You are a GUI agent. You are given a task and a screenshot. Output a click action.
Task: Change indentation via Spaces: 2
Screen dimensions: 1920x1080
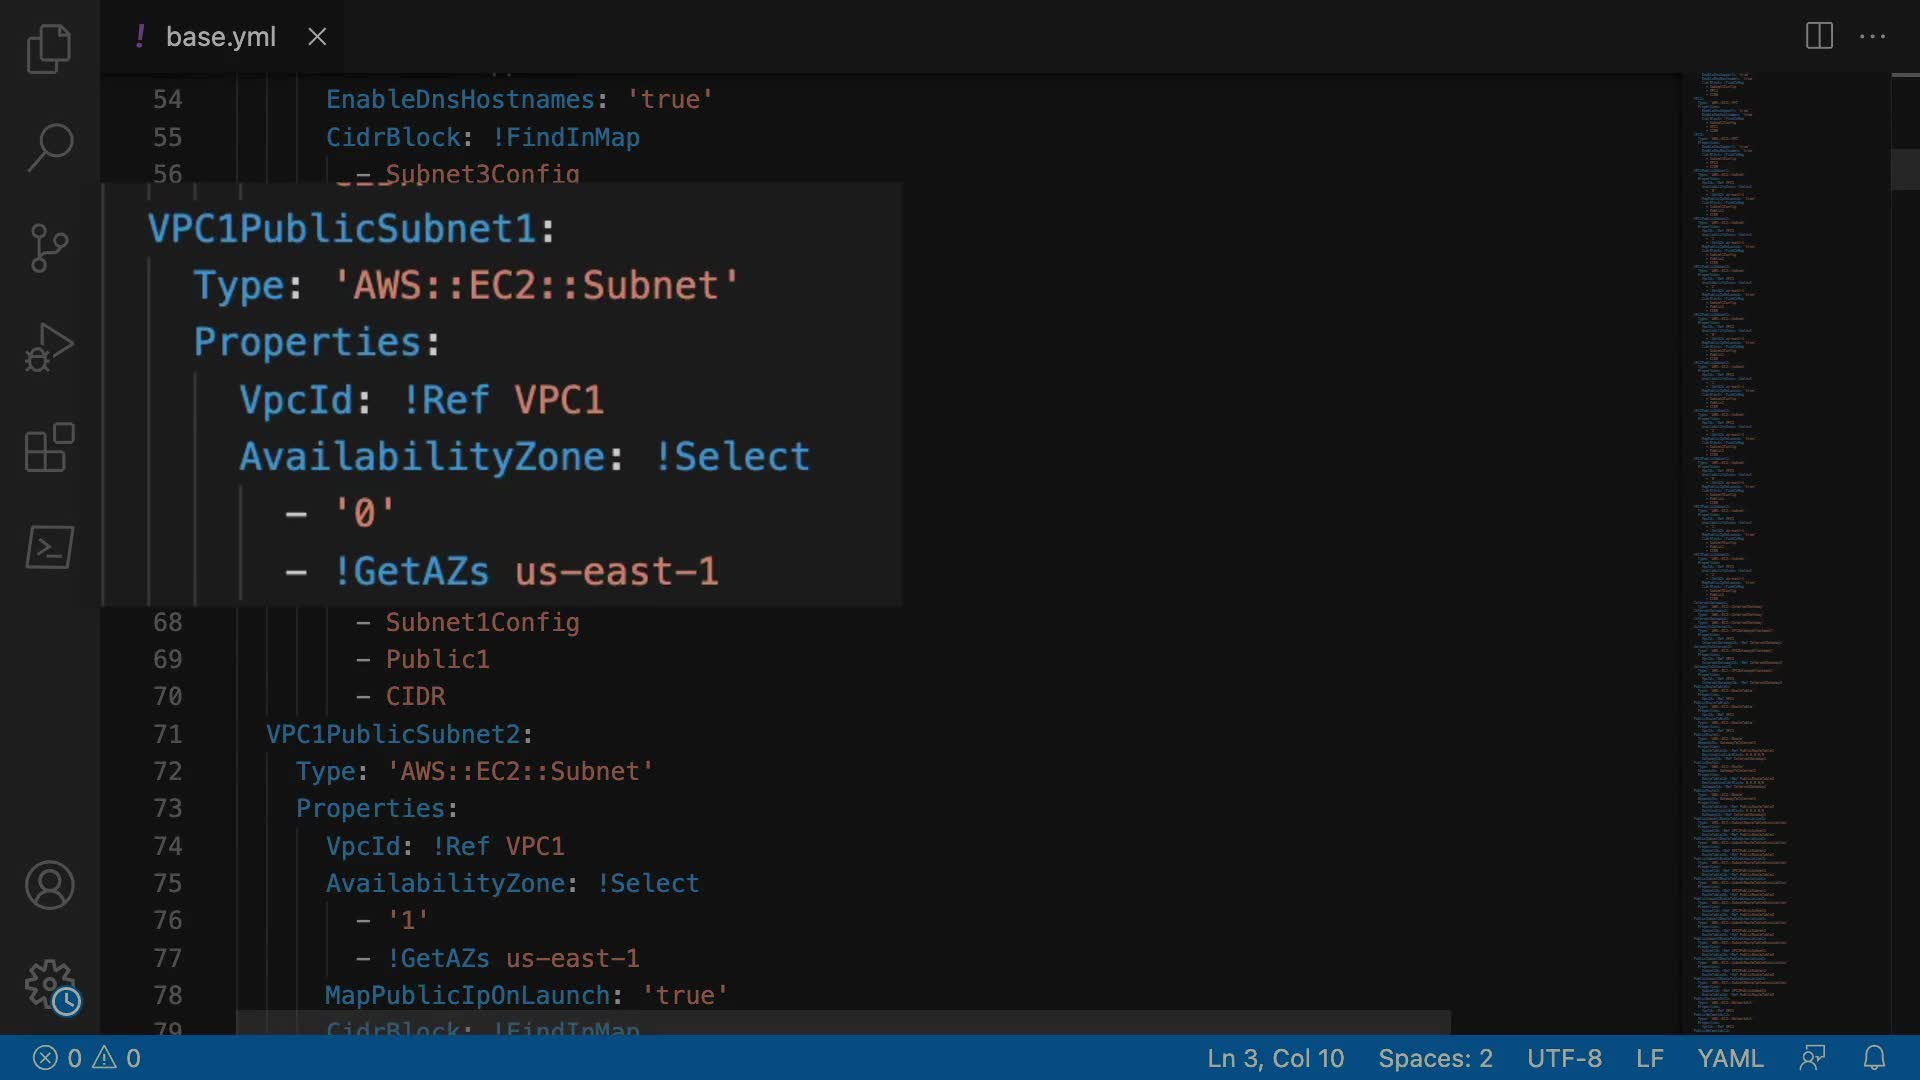pos(1435,1058)
